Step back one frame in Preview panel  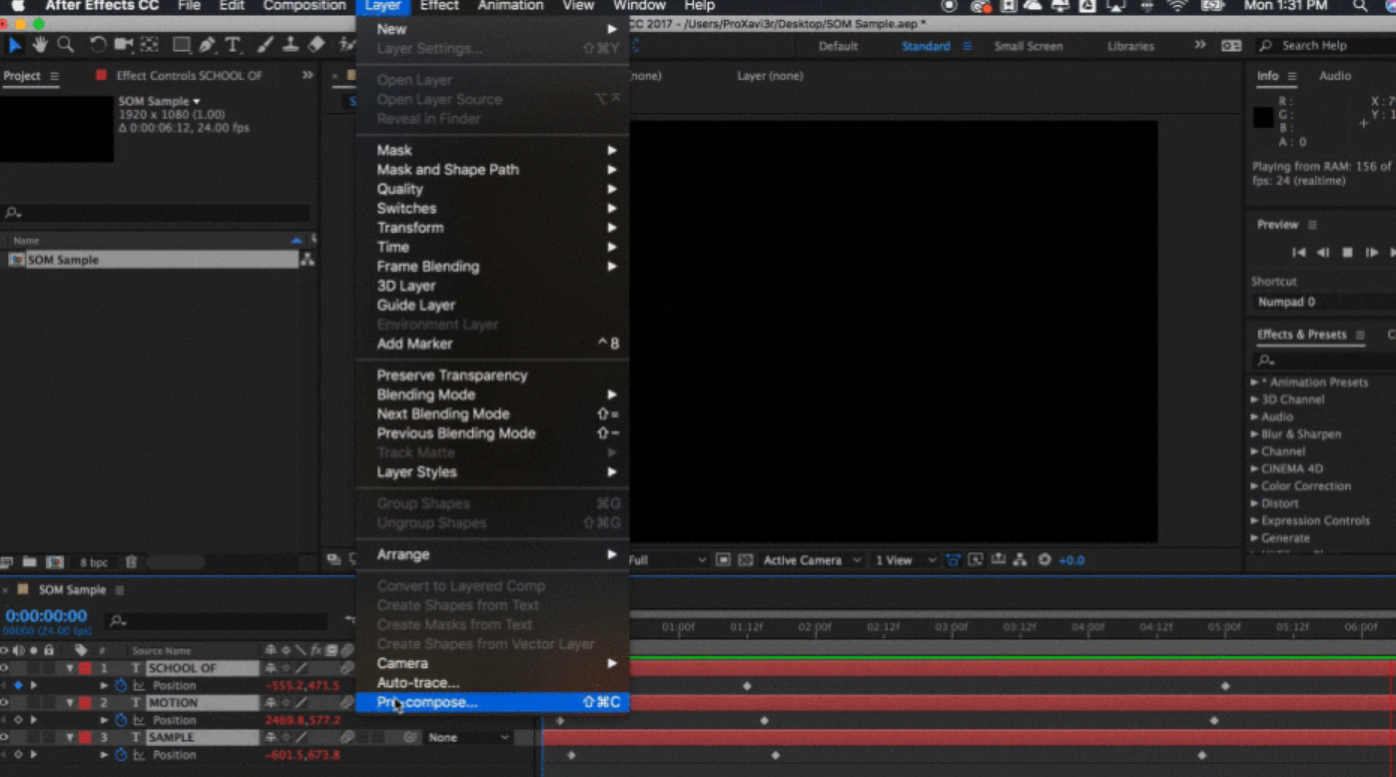coord(1323,253)
